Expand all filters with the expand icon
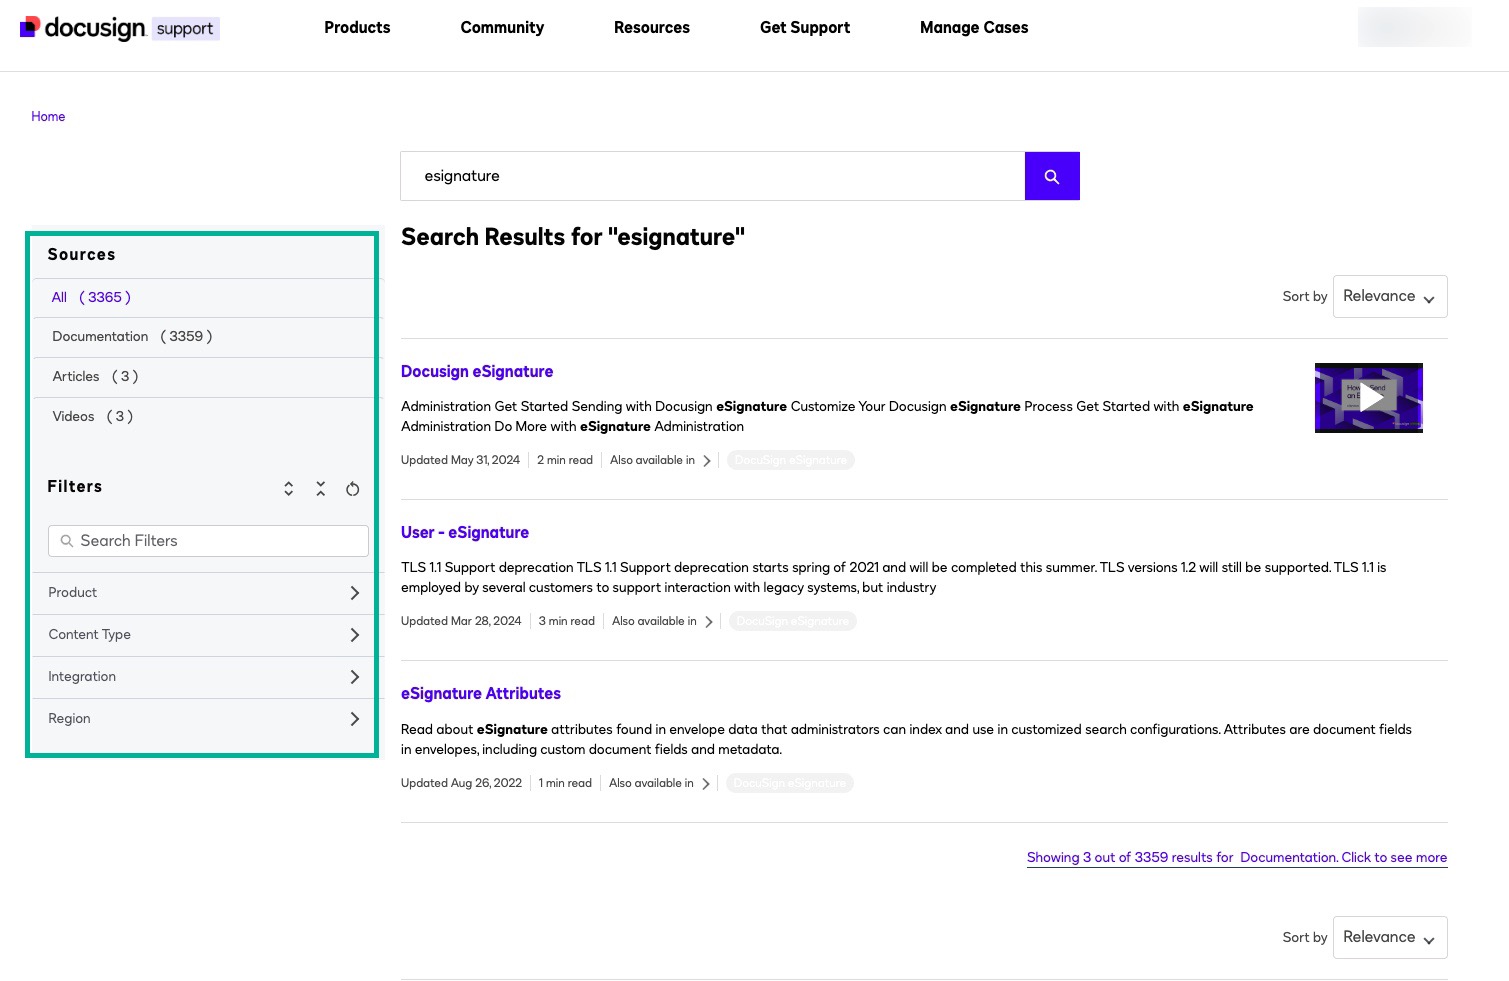This screenshot has width=1509, height=981. click(288, 489)
